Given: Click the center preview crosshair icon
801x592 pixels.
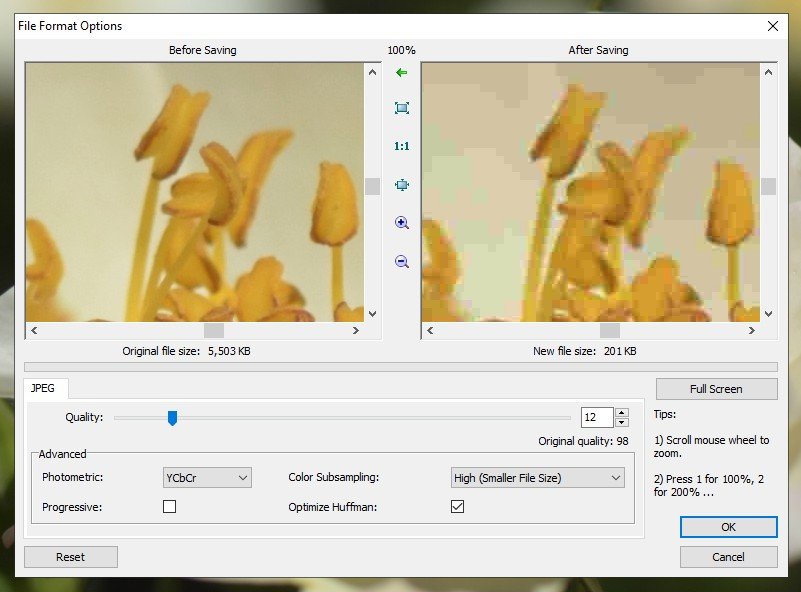Looking at the screenshot, I should pos(402,185).
